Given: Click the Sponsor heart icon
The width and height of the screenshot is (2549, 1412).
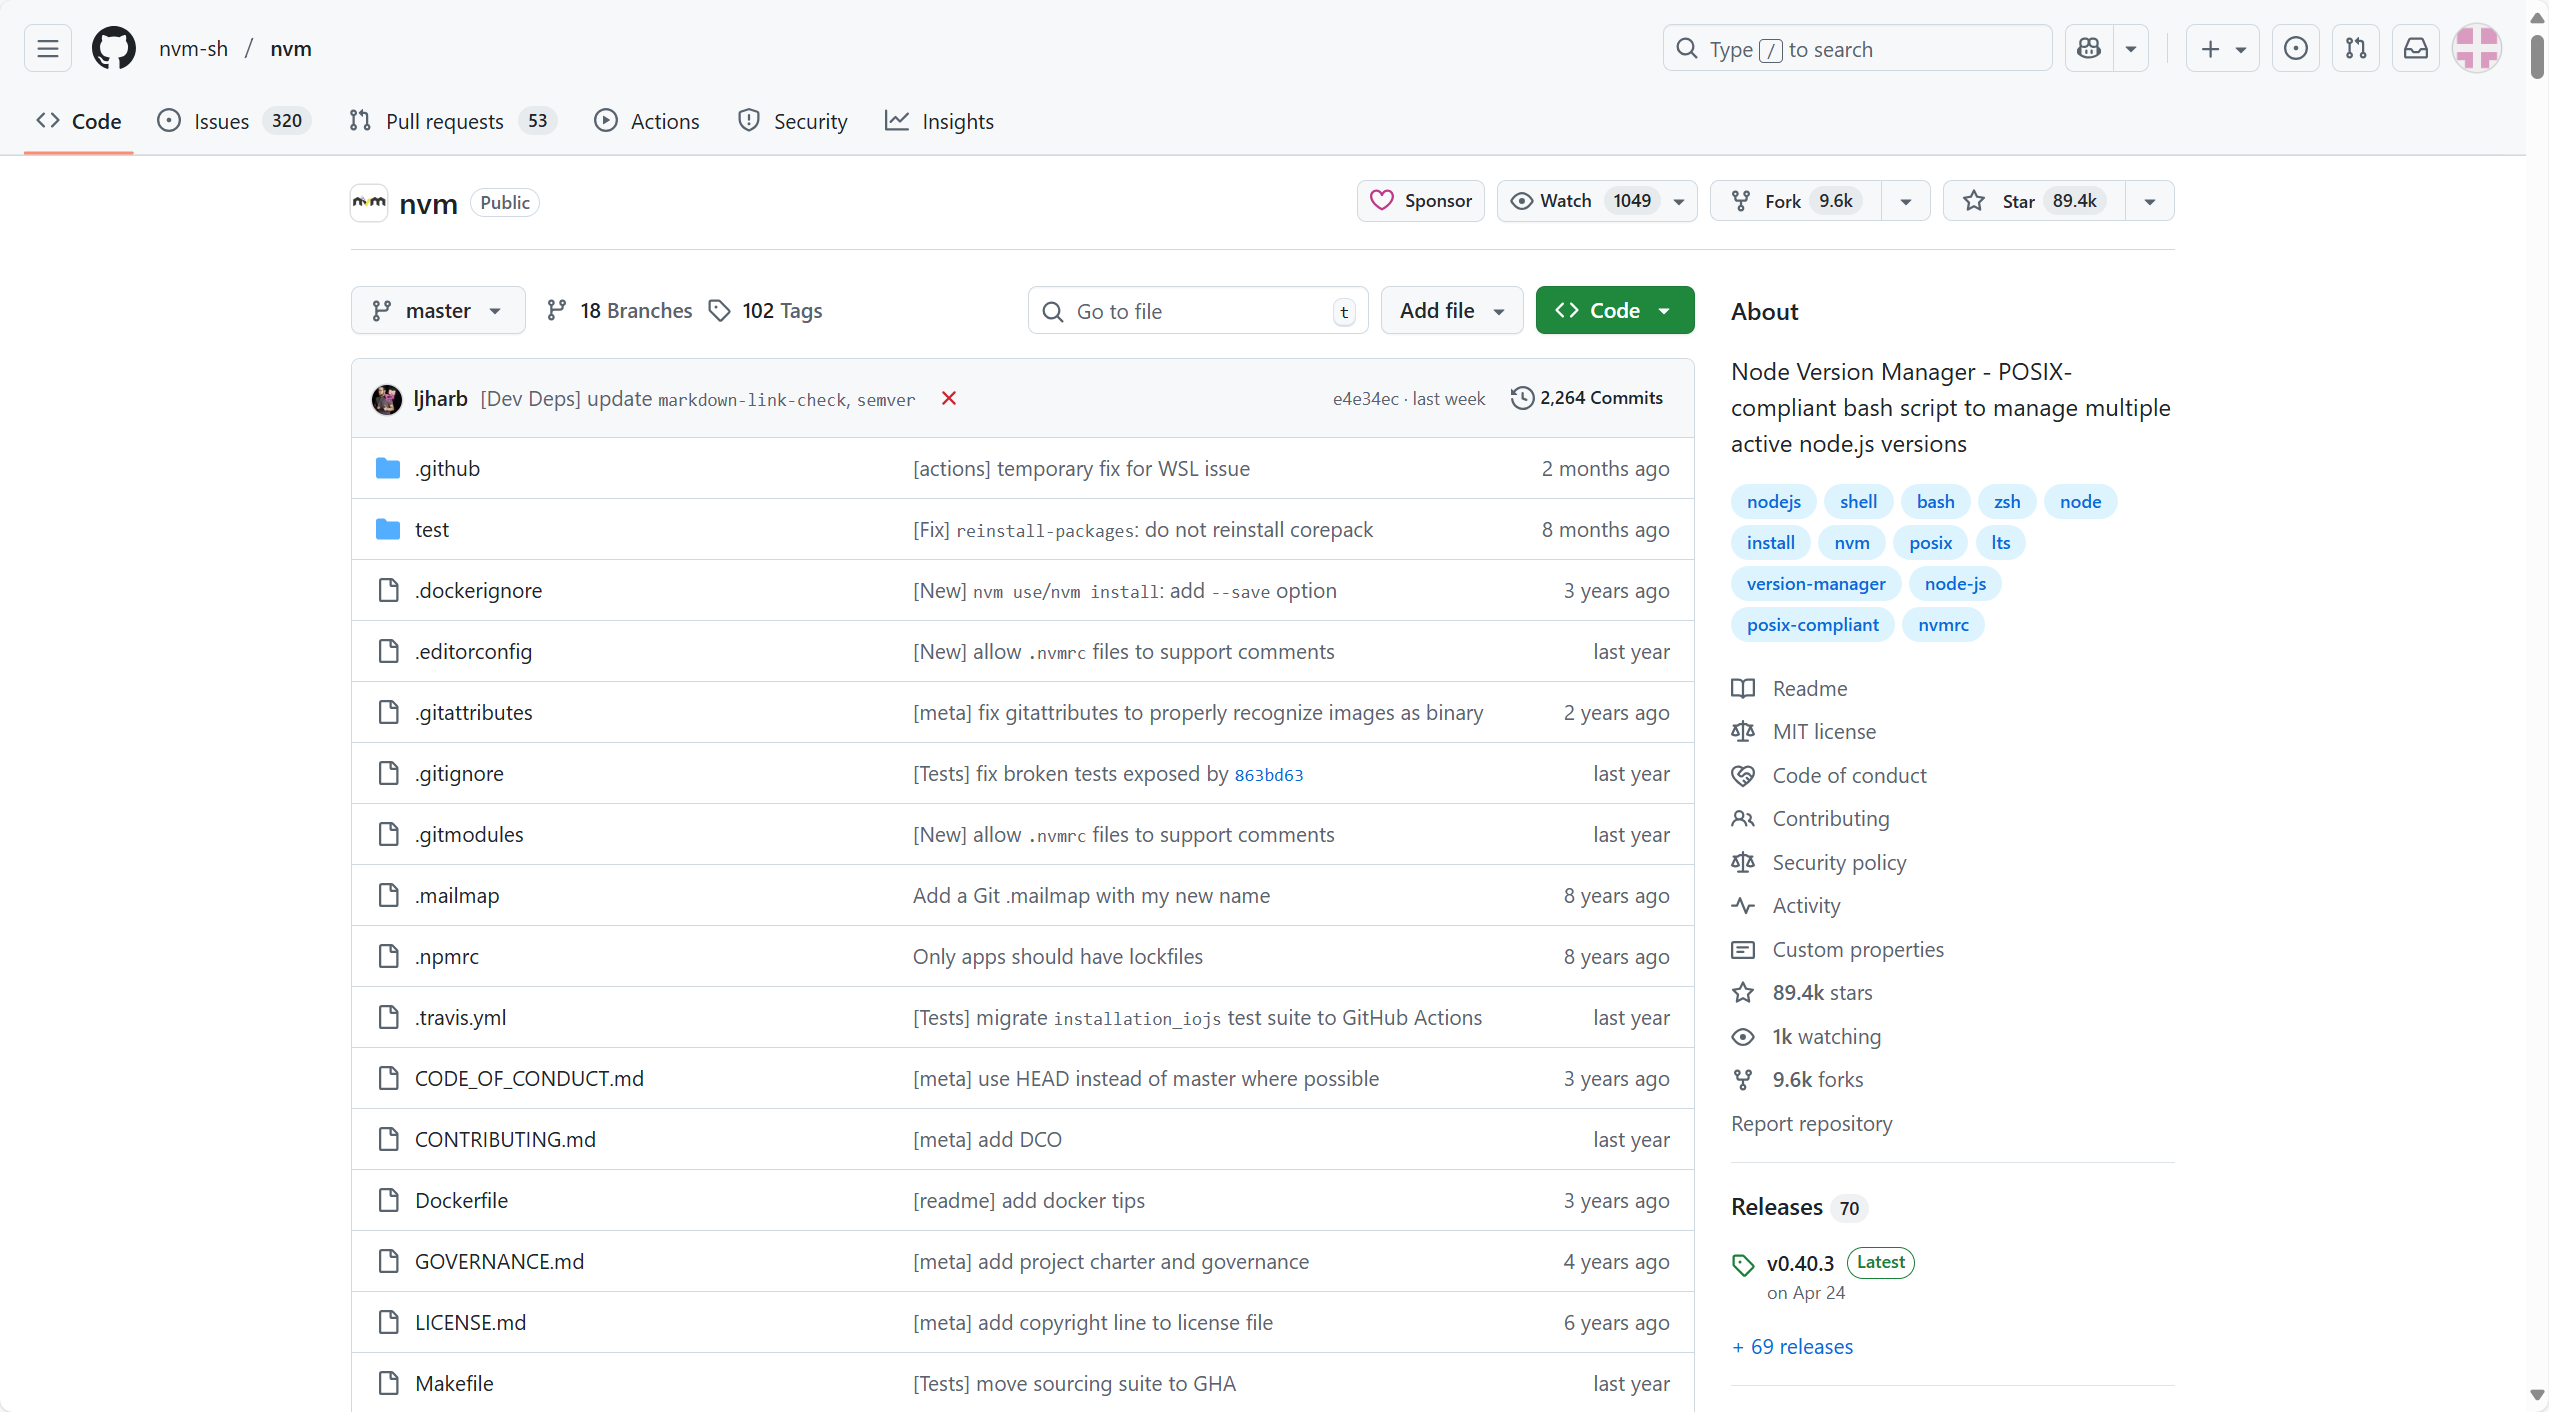Looking at the screenshot, I should pos(1382,200).
